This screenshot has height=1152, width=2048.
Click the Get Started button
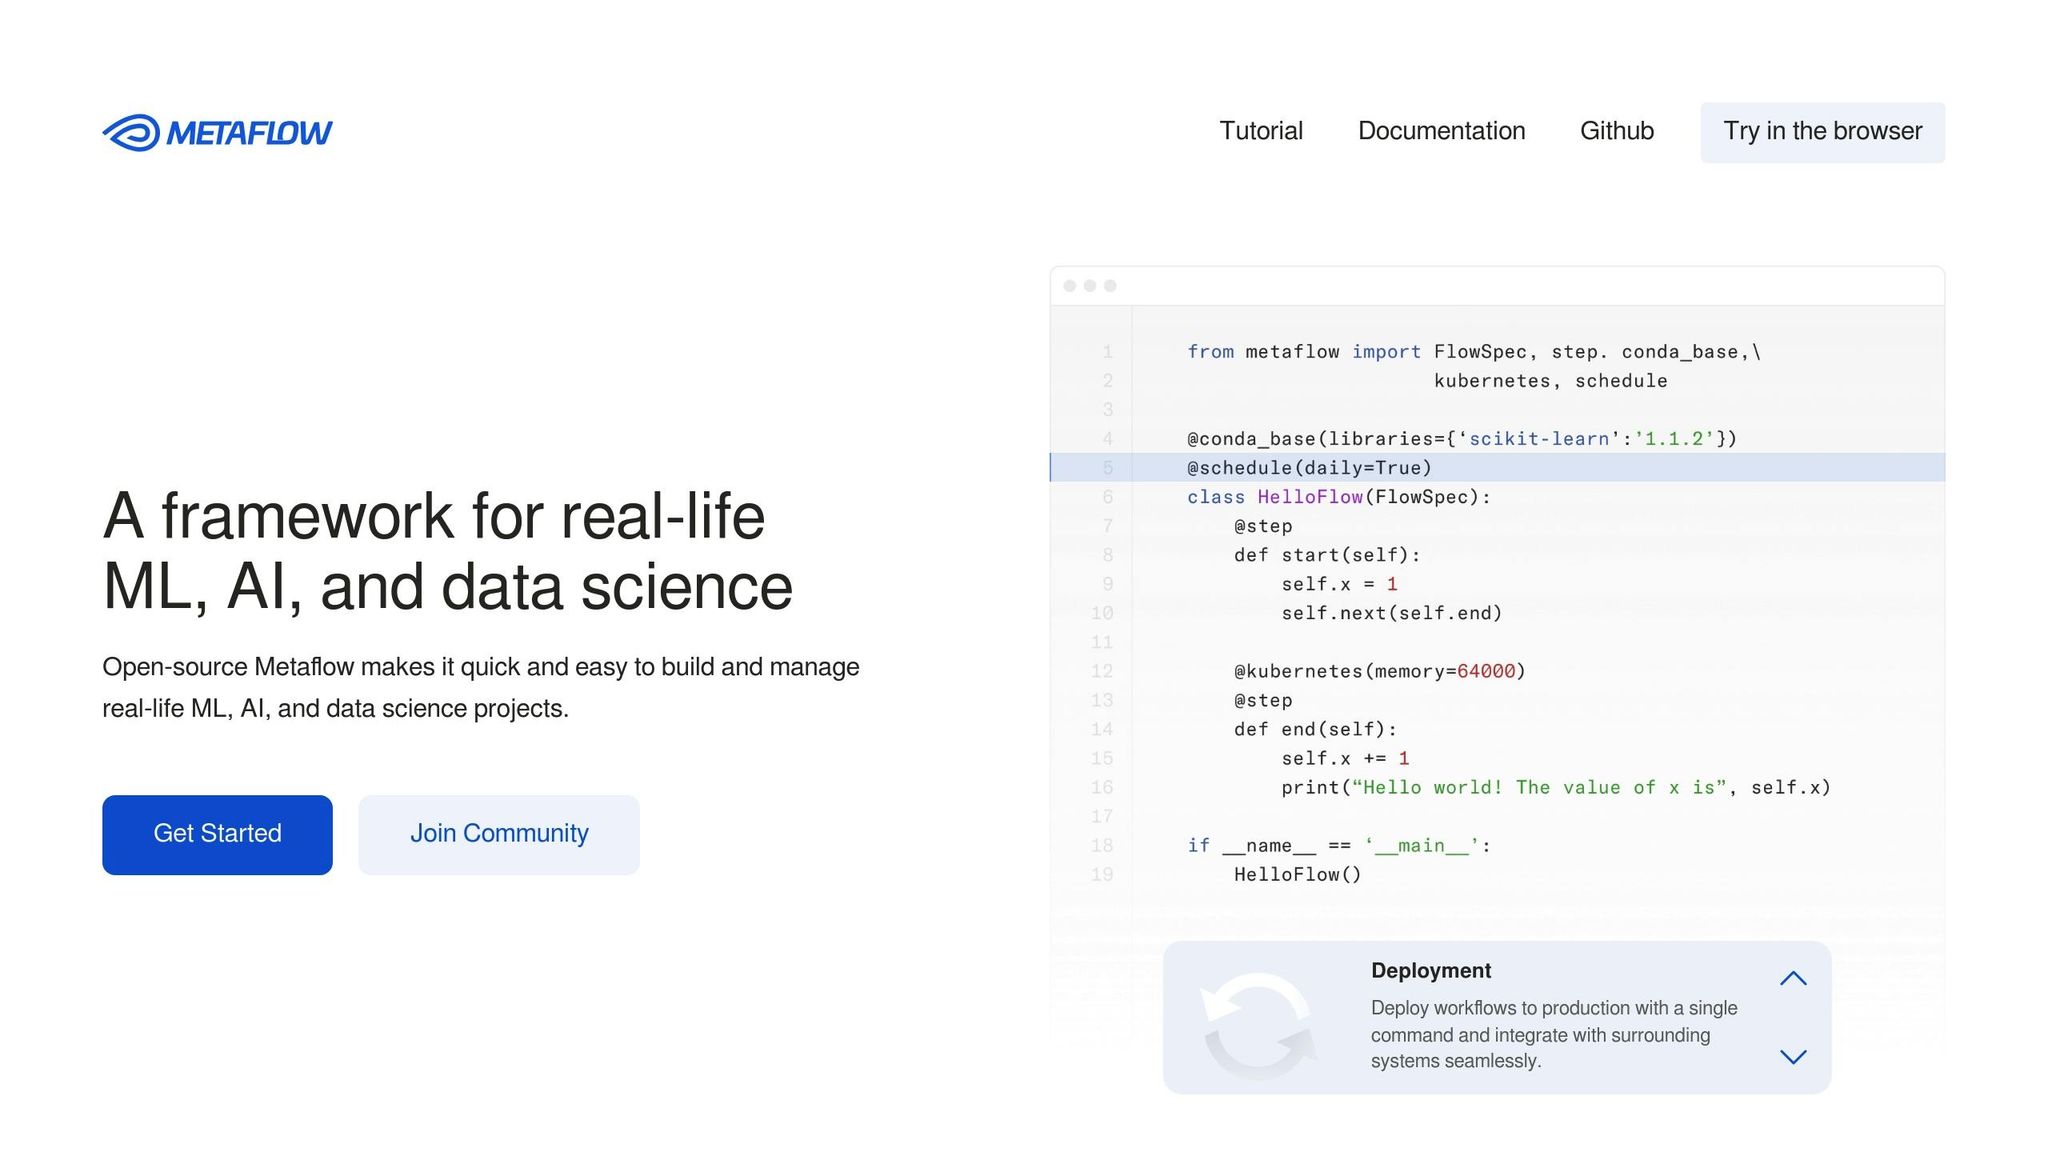217,834
